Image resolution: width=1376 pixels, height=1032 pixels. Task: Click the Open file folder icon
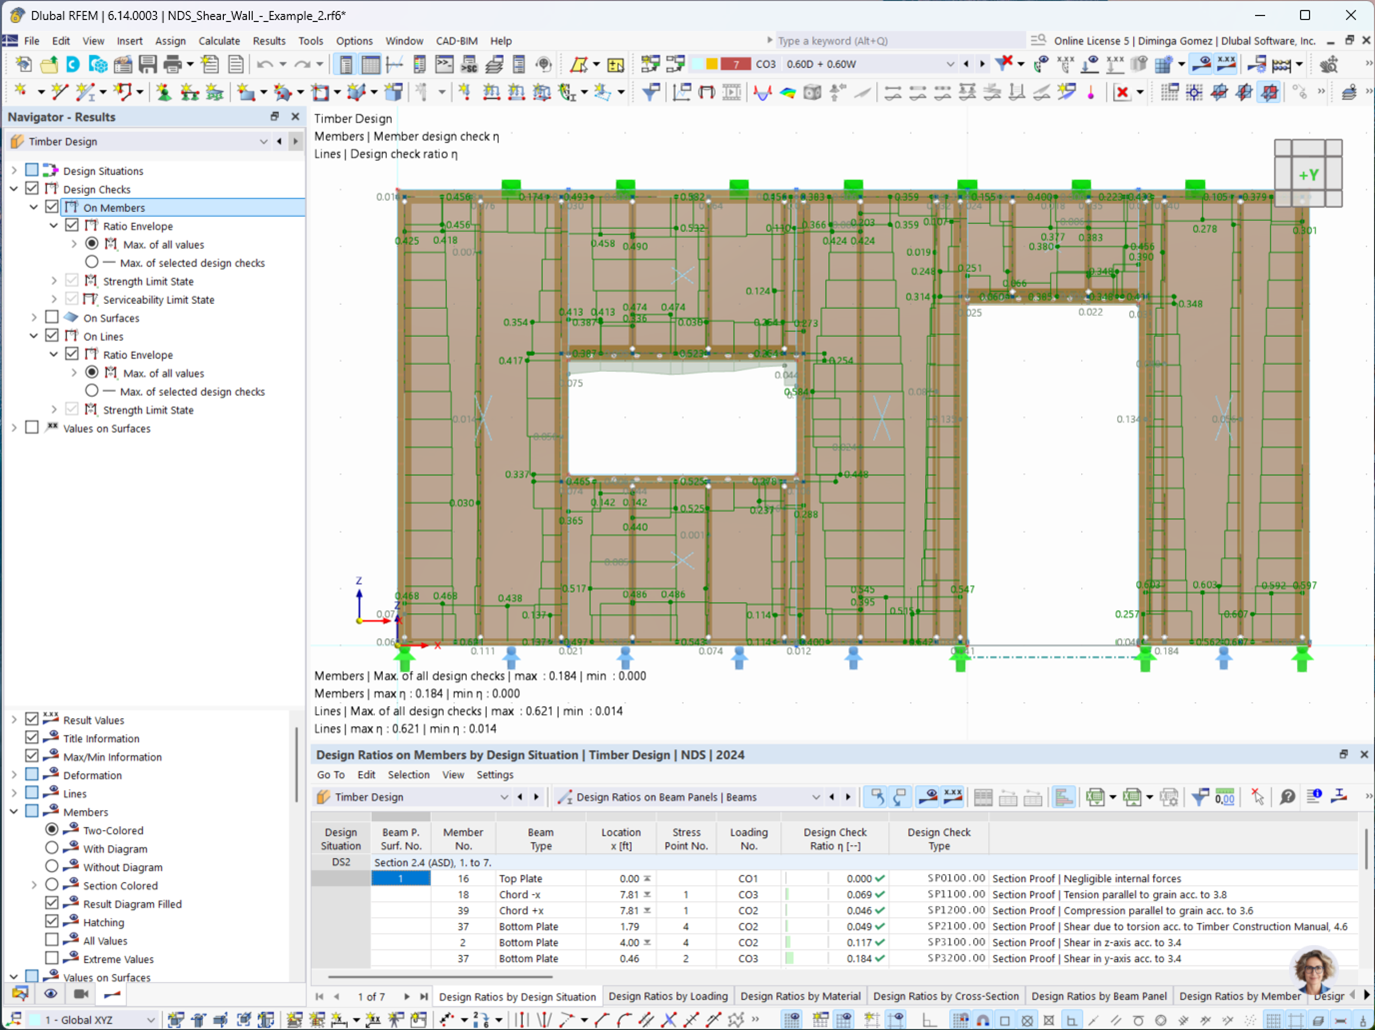[48, 65]
